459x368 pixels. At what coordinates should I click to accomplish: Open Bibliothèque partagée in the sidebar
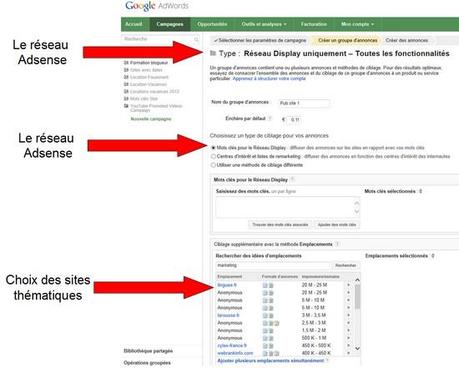click(x=148, y=351)
